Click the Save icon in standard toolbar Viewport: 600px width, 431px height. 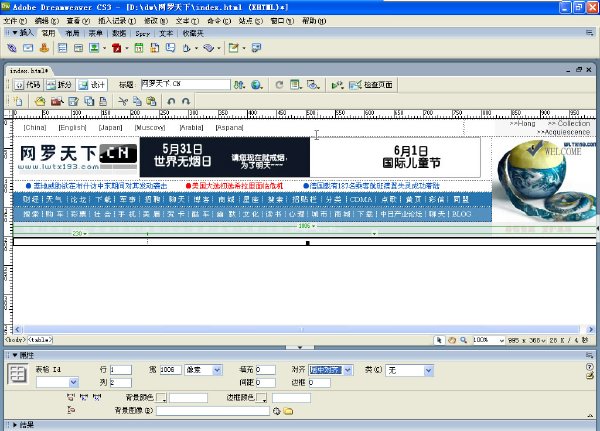73,101
